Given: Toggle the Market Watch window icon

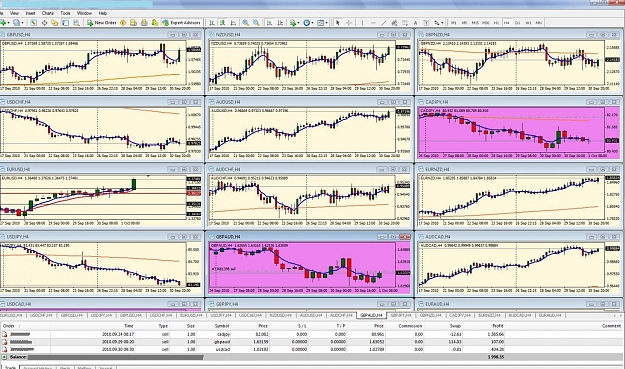Looking at the screenshot, I should point(33,23).
